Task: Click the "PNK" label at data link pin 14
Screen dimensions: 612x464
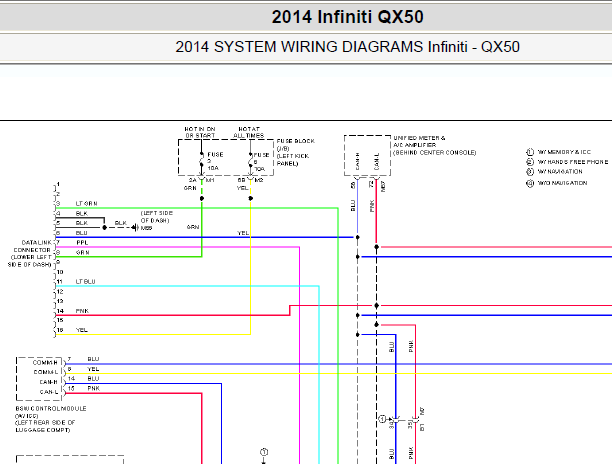Action: pos(82,311)
